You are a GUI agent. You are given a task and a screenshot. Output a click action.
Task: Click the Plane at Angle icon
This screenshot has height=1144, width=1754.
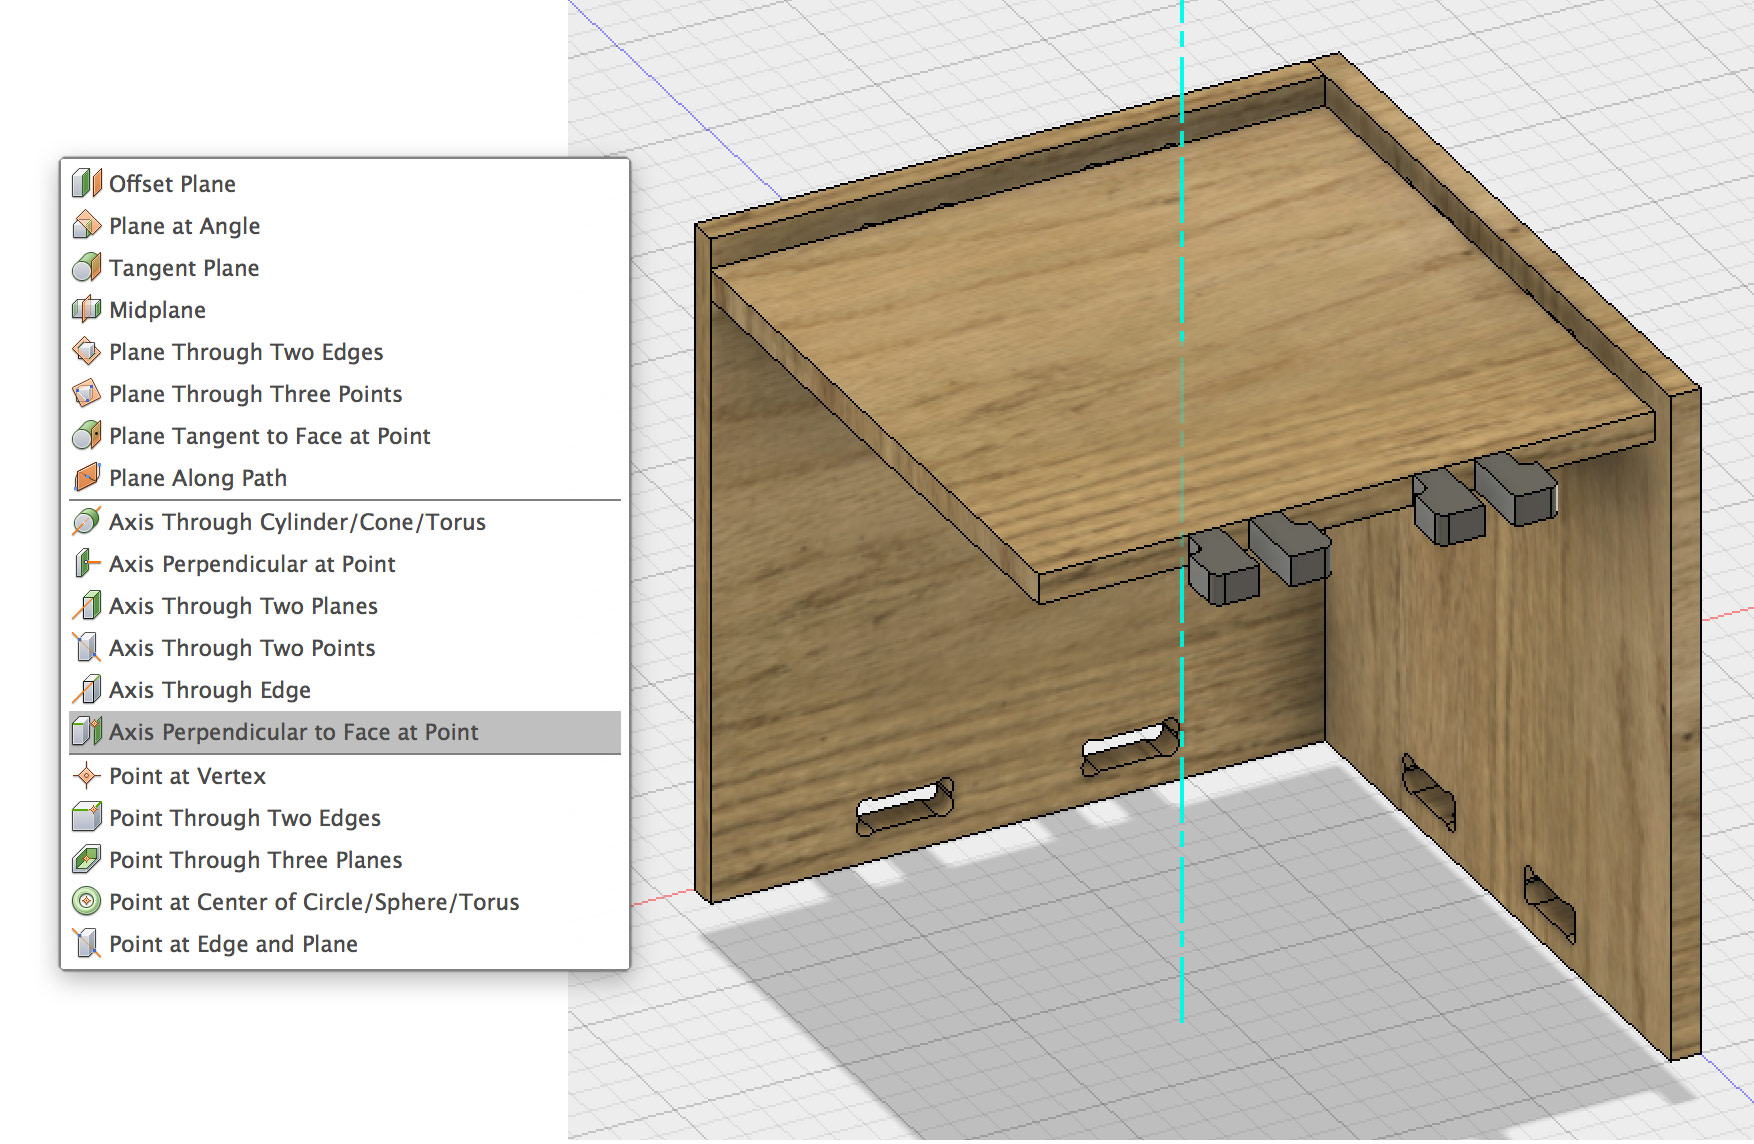[x=87, y=226]
